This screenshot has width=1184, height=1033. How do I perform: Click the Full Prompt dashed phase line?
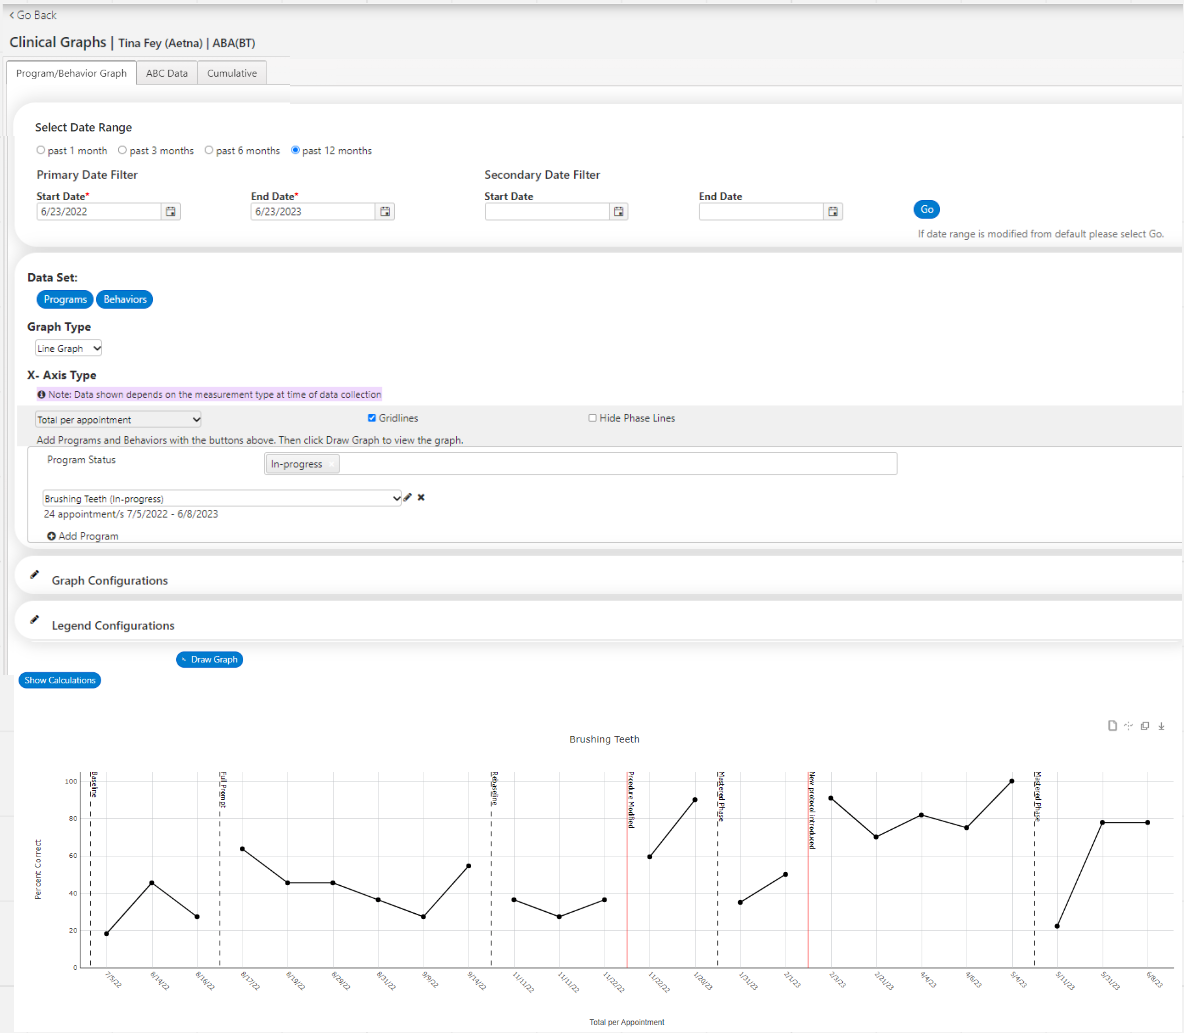[x=220, y=869]
